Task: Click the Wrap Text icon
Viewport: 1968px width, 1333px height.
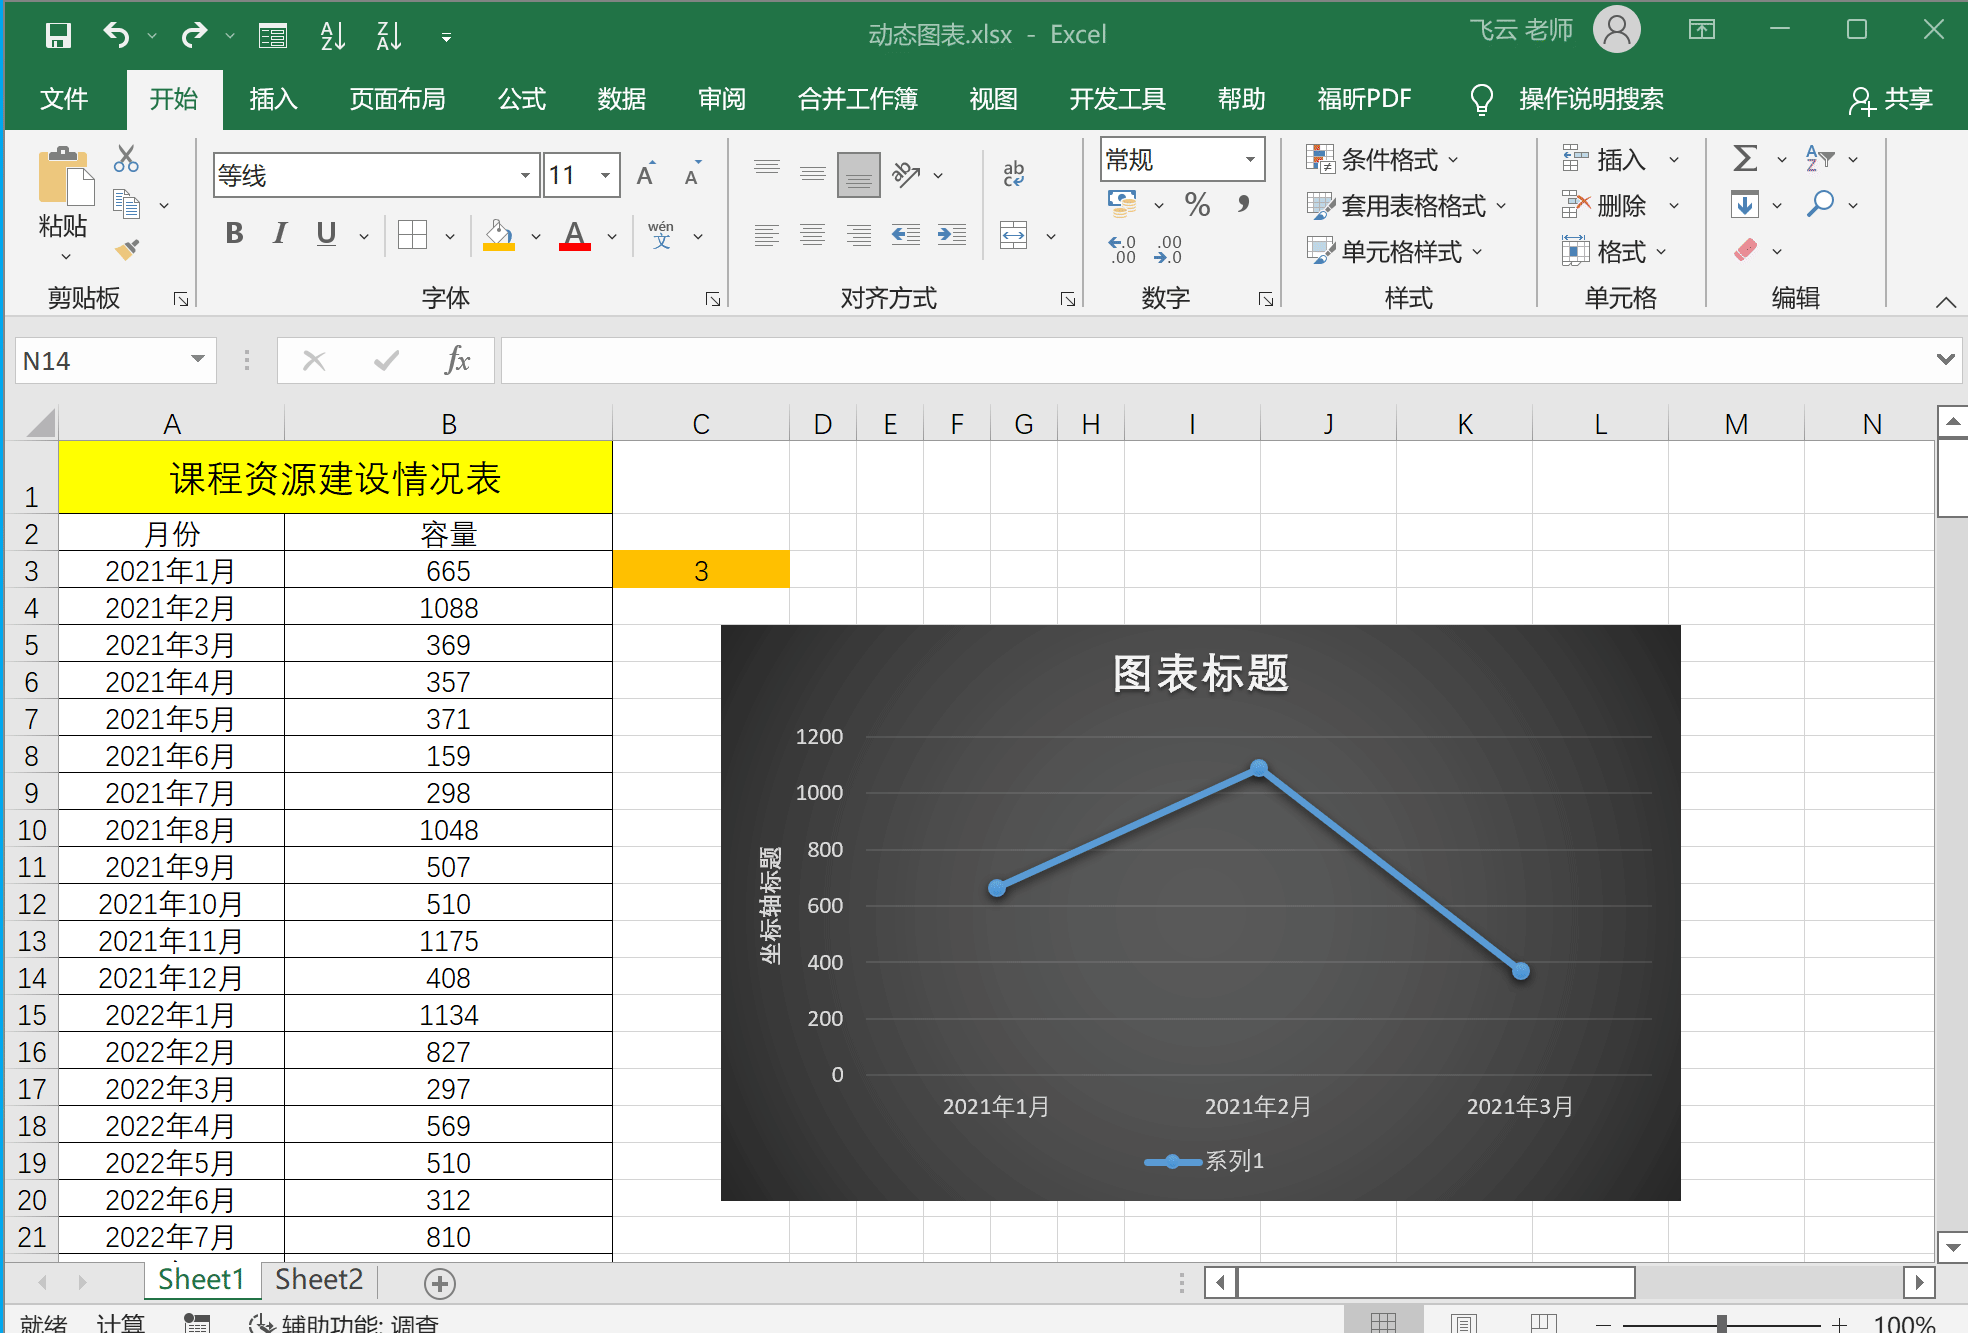Action: point(1013,174)
